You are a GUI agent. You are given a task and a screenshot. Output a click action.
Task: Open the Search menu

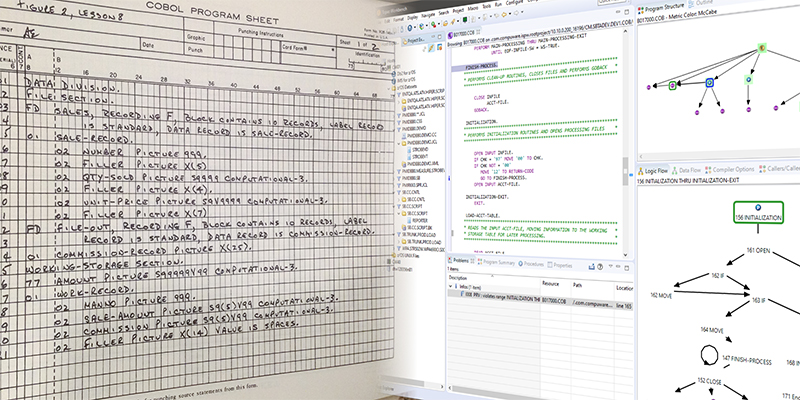[443, 12]
